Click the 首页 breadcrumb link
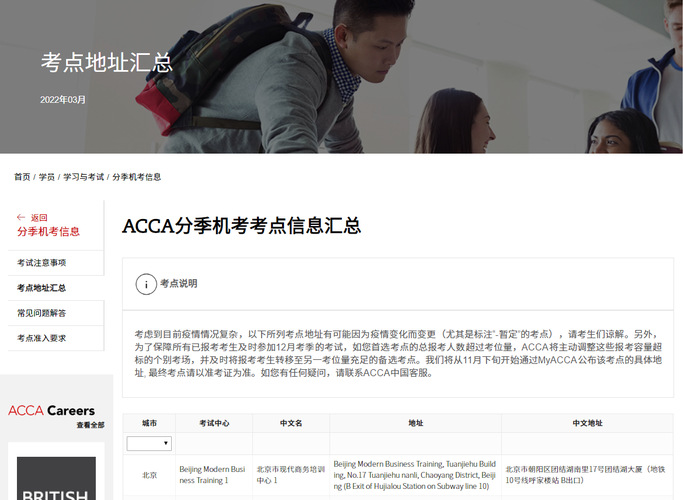 point(22,177)
